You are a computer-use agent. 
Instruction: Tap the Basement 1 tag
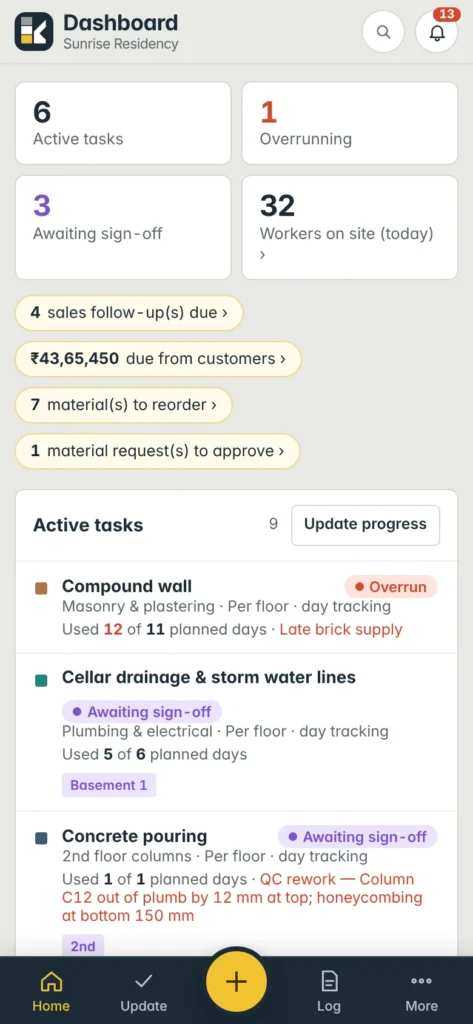click(109, 785)
